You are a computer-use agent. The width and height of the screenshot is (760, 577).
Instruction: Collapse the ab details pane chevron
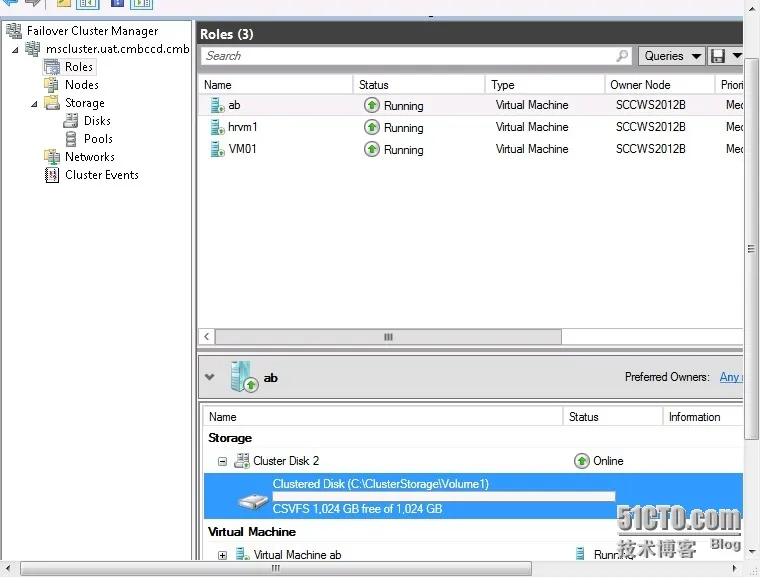point(209,377)
